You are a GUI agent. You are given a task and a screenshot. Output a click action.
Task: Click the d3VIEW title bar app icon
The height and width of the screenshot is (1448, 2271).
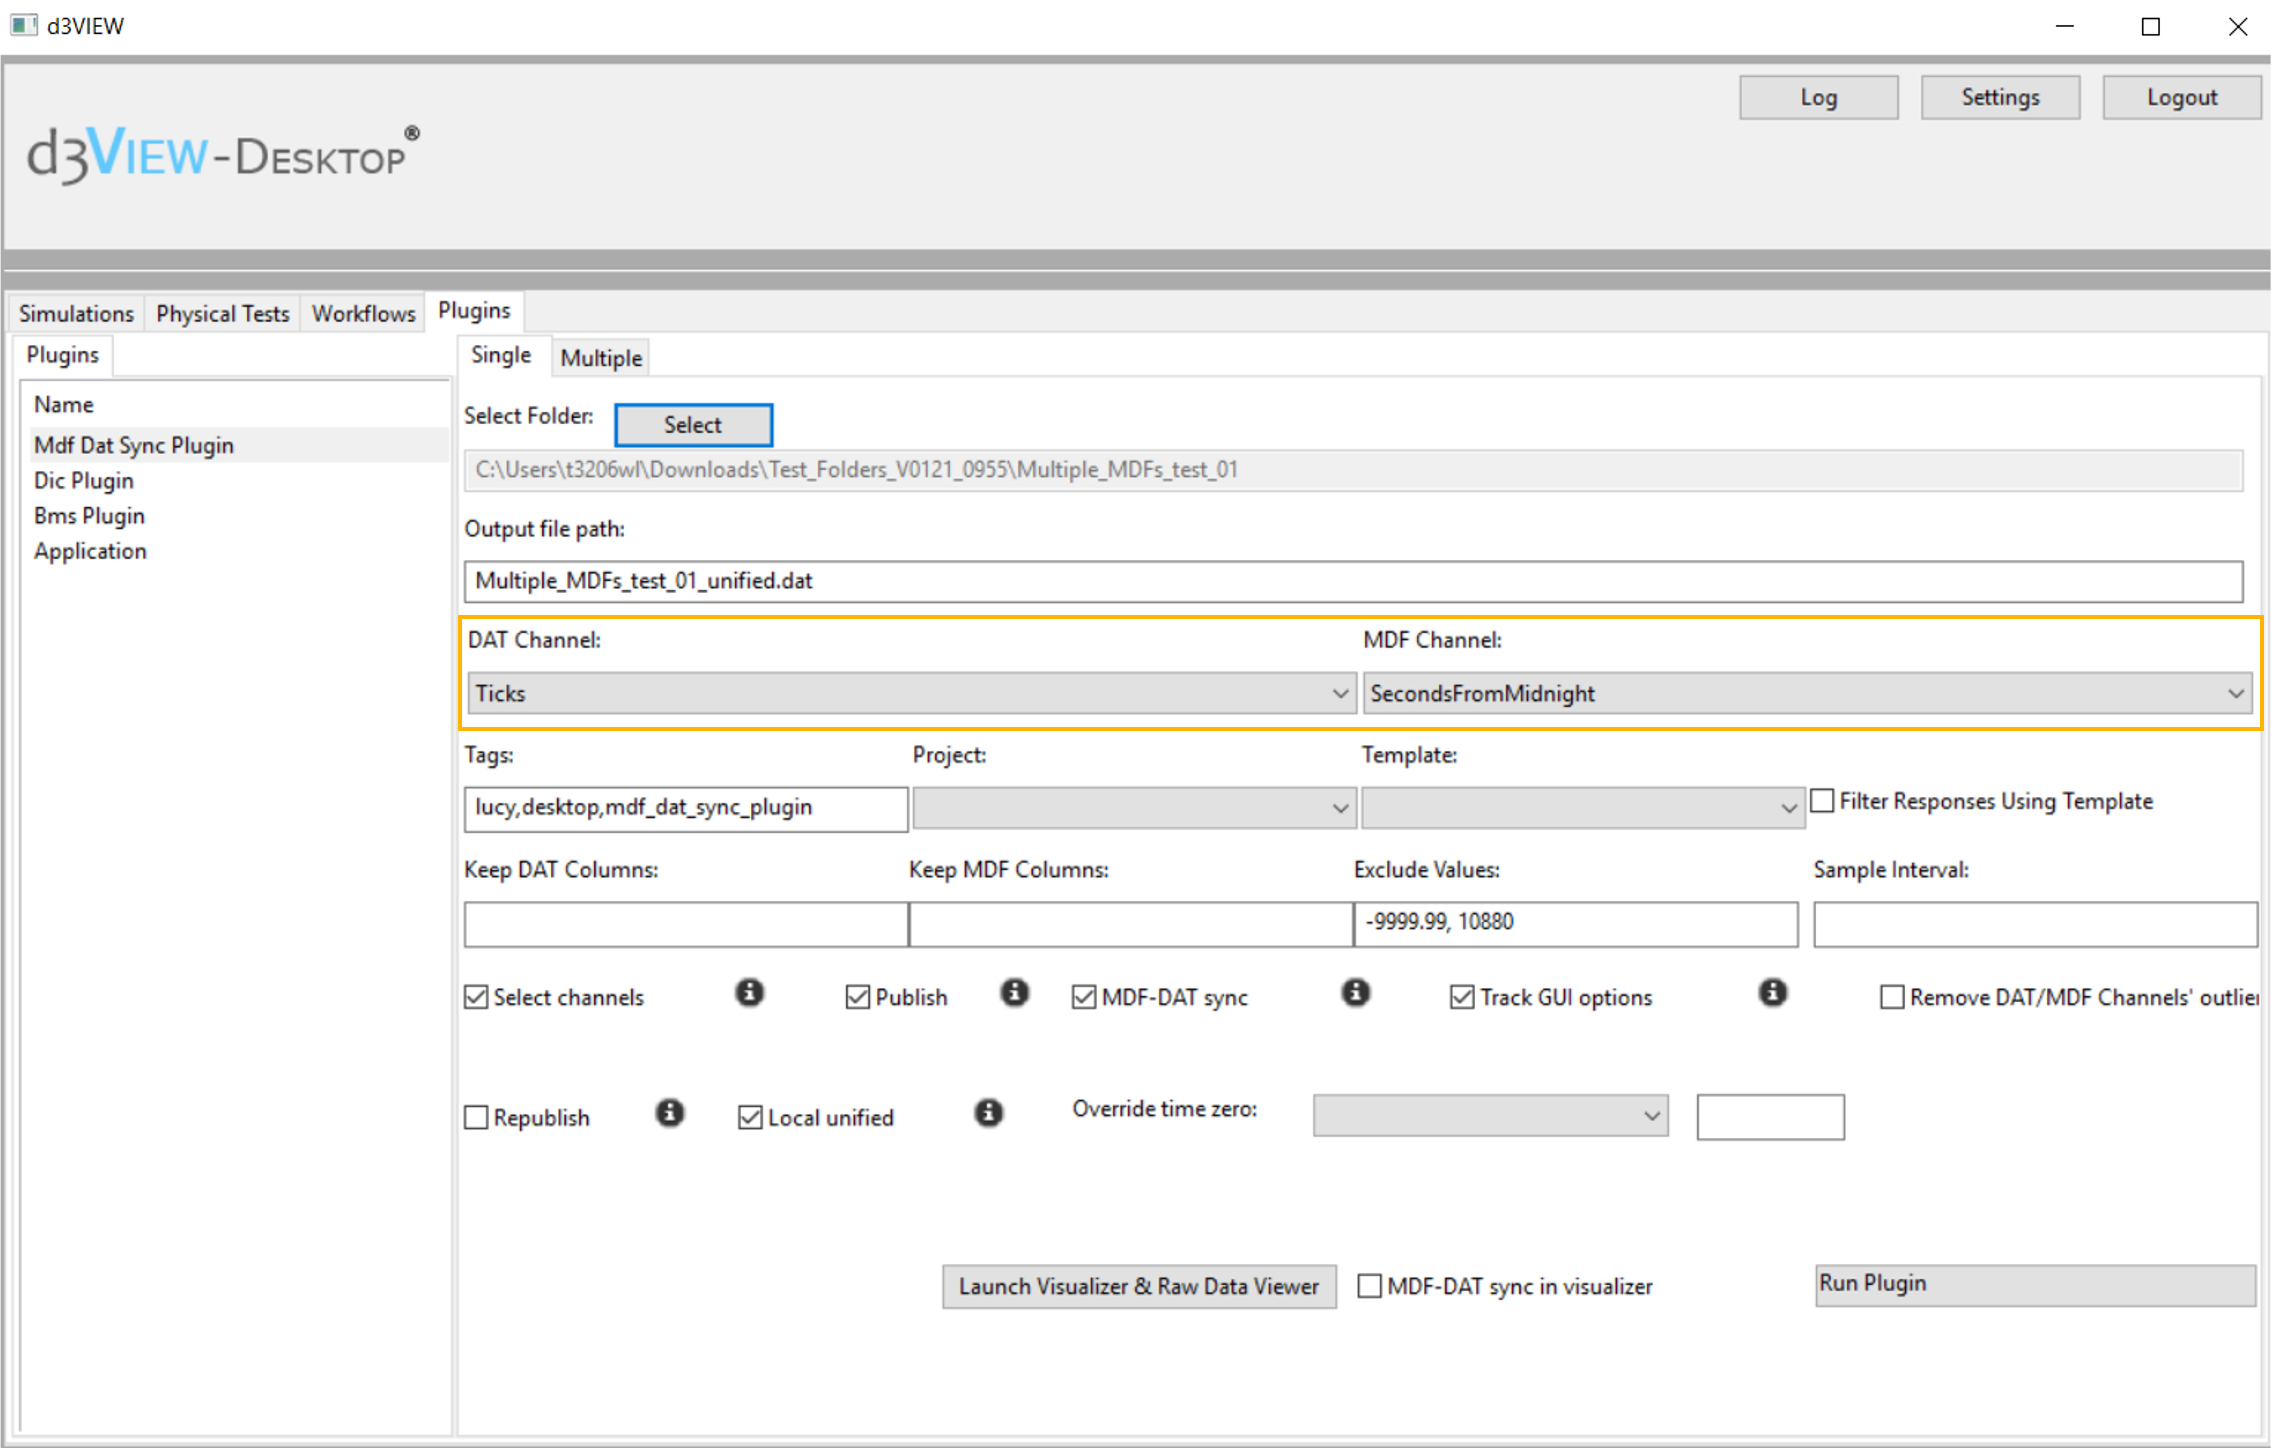24,25
